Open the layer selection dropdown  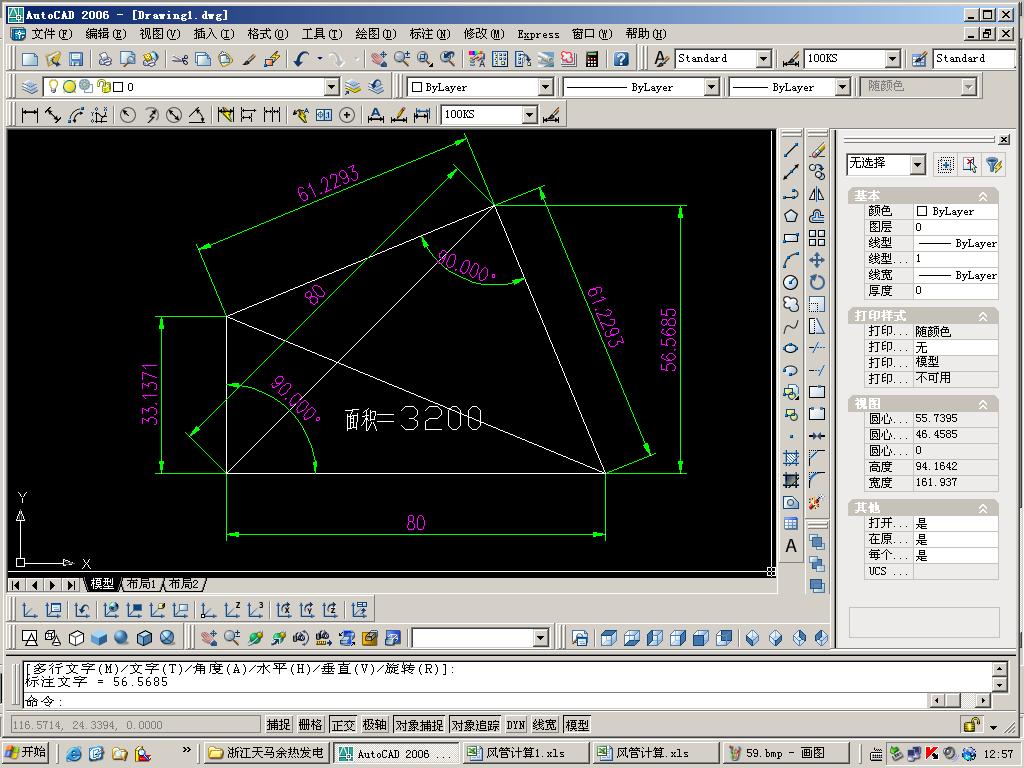[332, 87]
